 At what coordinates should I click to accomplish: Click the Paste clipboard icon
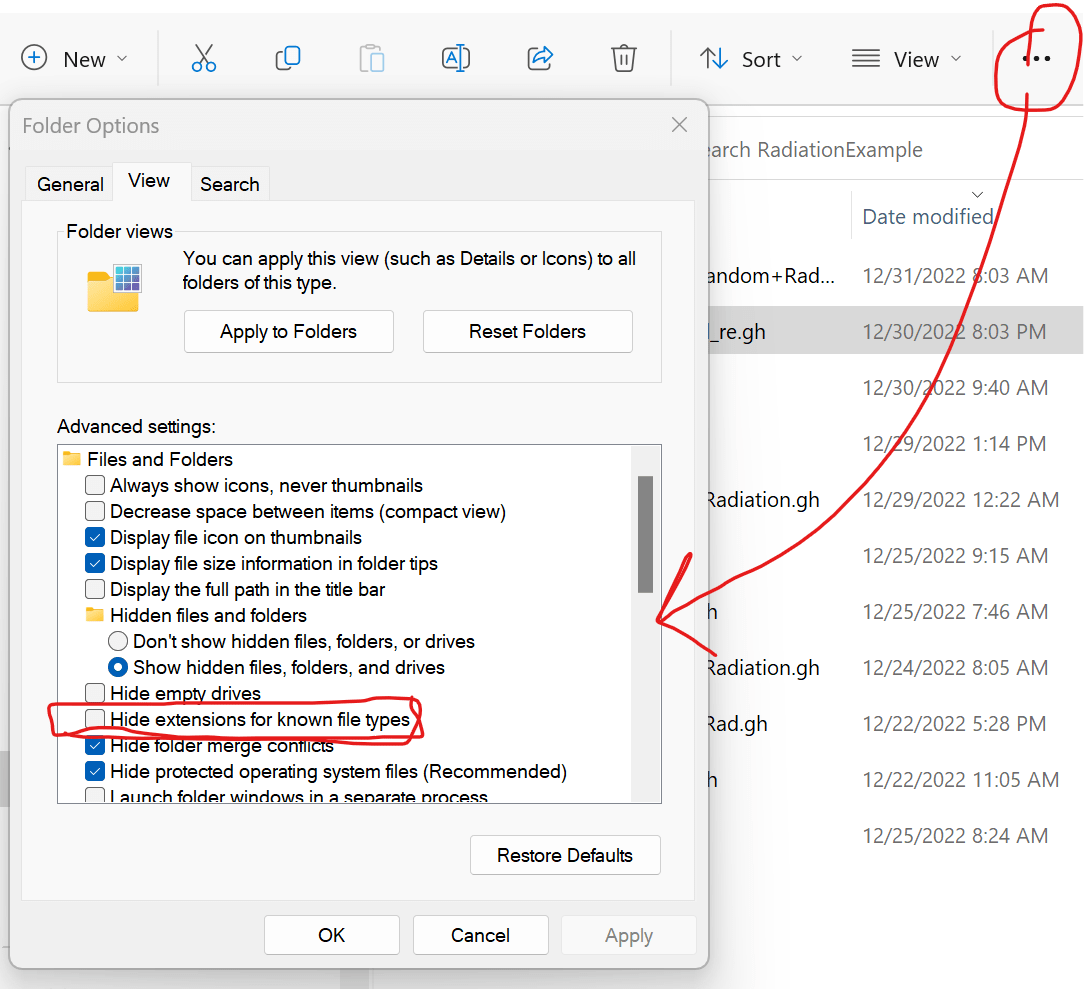pos(372,58)
